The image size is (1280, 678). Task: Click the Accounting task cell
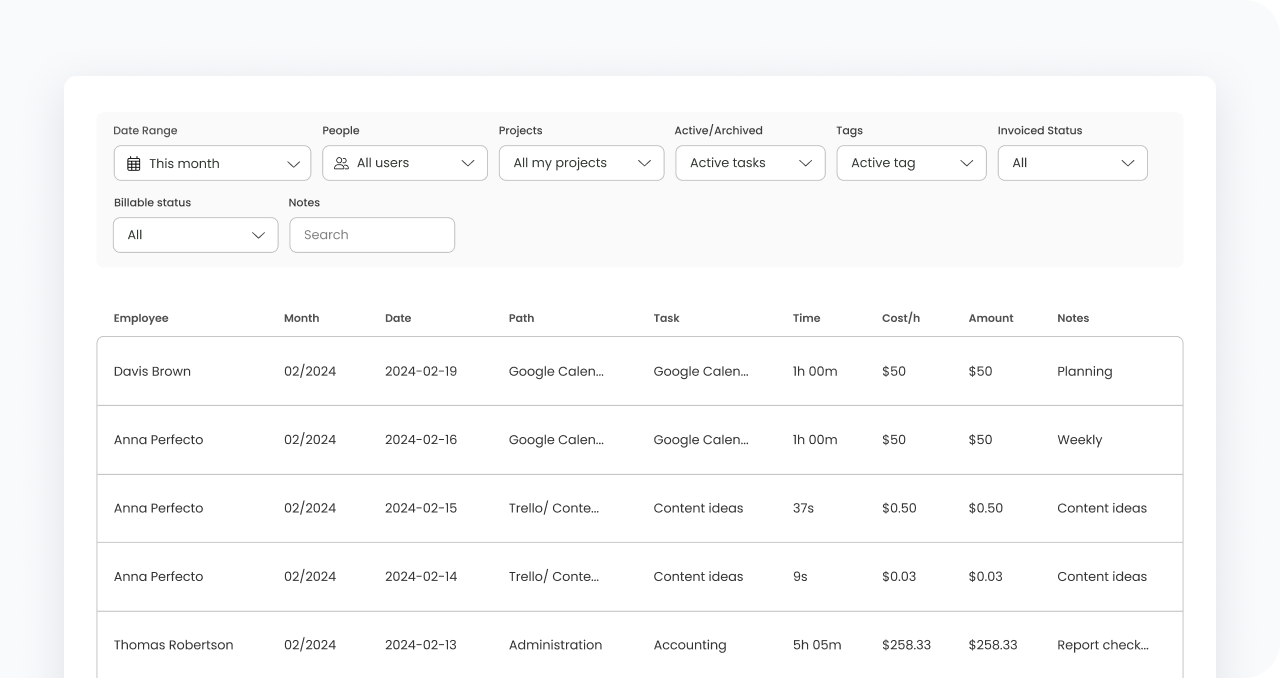tap(690, 645)
